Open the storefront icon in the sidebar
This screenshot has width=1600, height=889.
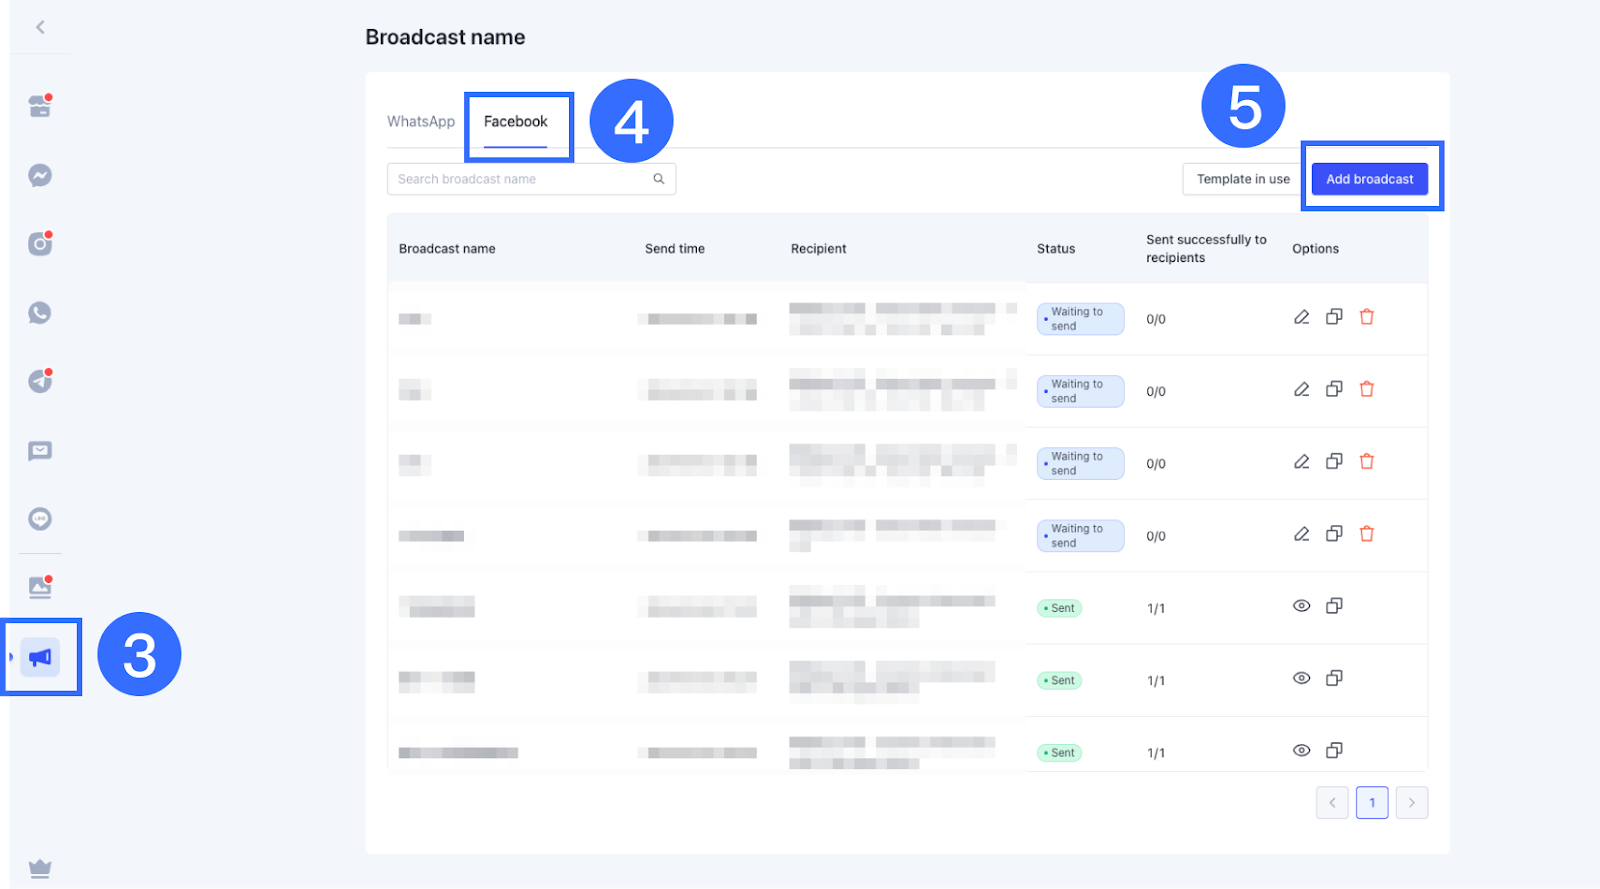[x=40, y=106]
